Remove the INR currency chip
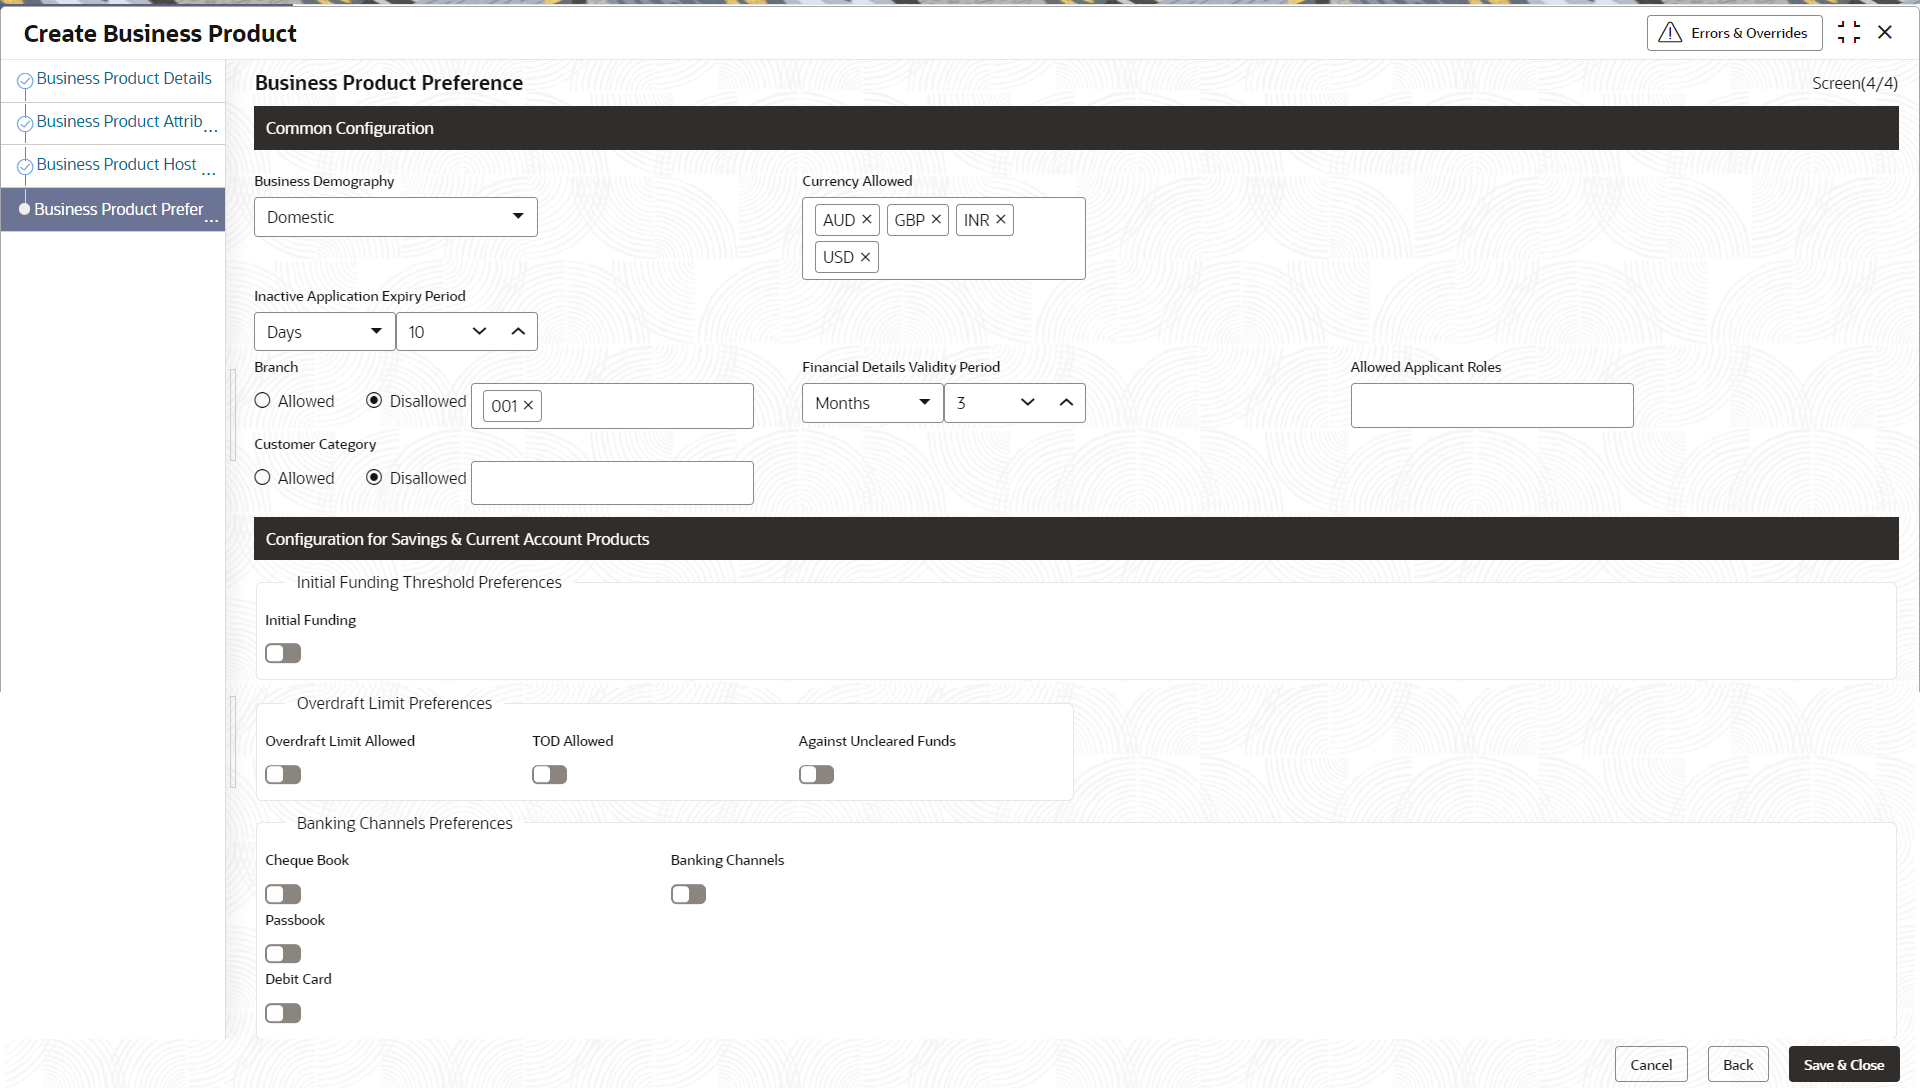The height and width of the screenshot is (1088, 1920). (x=1000, y=220)
